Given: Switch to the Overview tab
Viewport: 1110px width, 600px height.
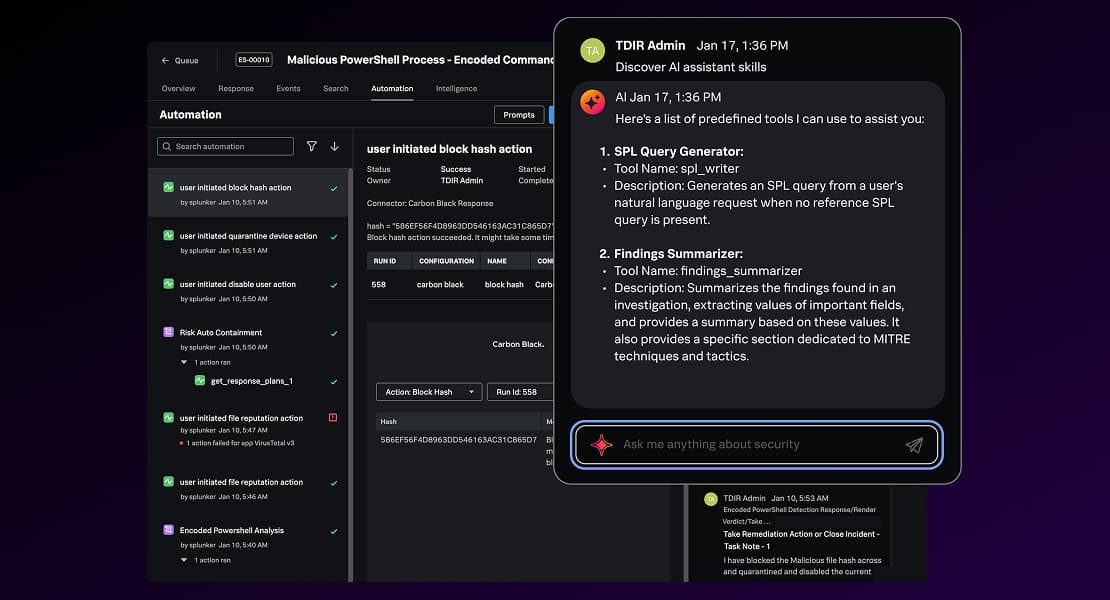Looking at the screenshot, I should tap(179, 89).
